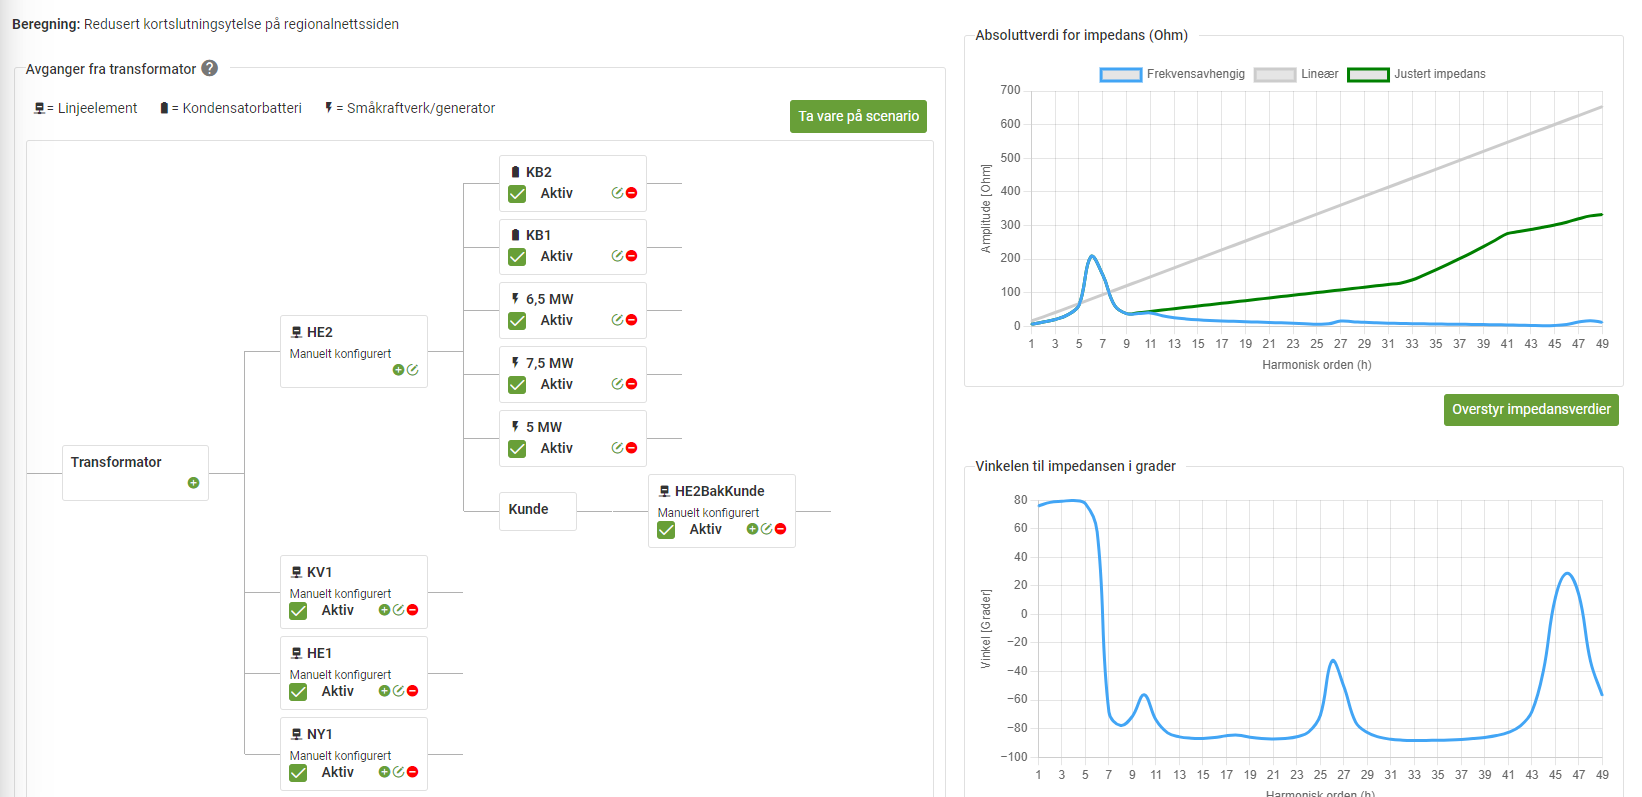Add a new element under HE2
The height and width of the screenshot is (797, 1642).
(398, 370)
